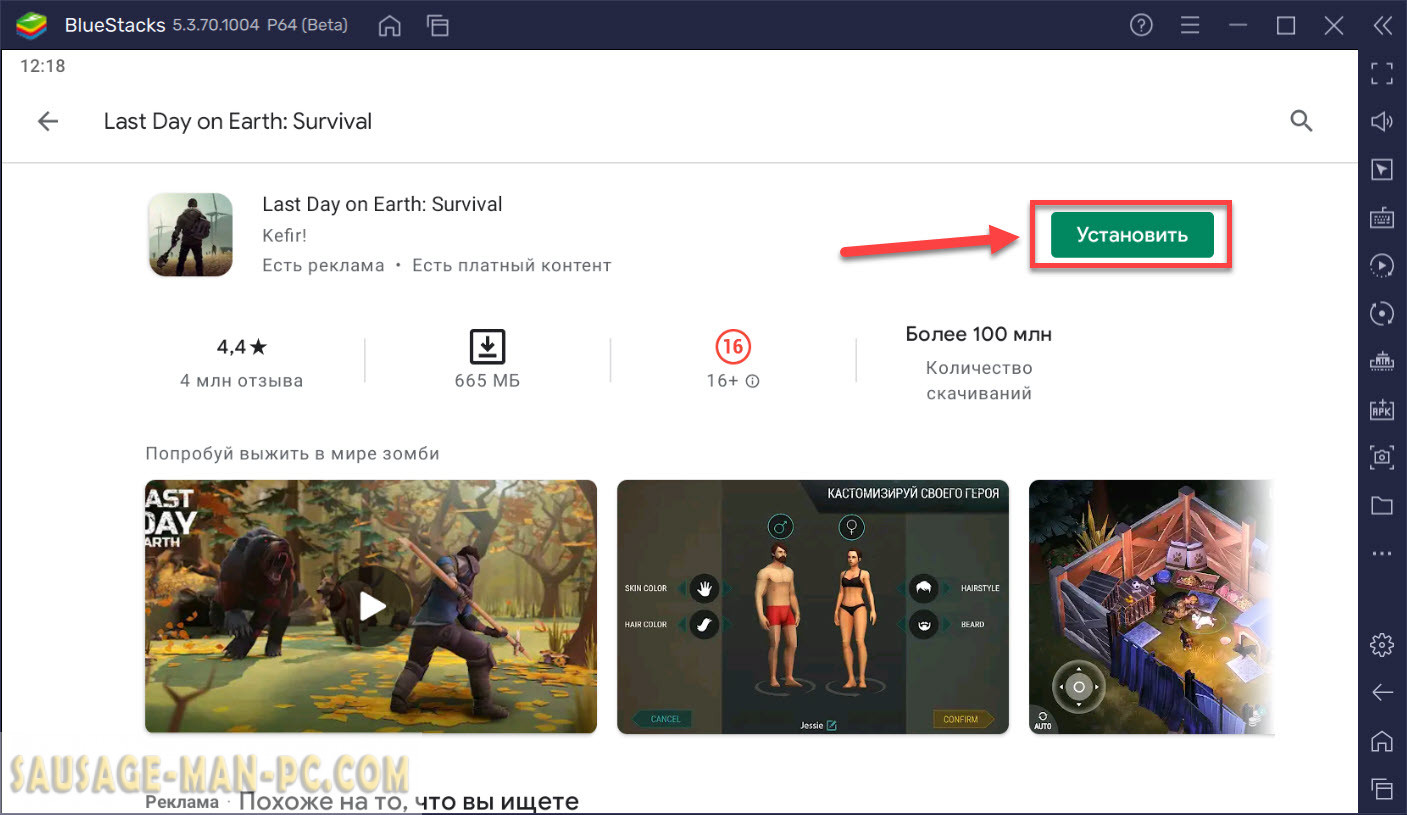Click the 'Более 100 млн' downloads text
This screenshot has width=1407, height=815.
[x=979, y=334]
